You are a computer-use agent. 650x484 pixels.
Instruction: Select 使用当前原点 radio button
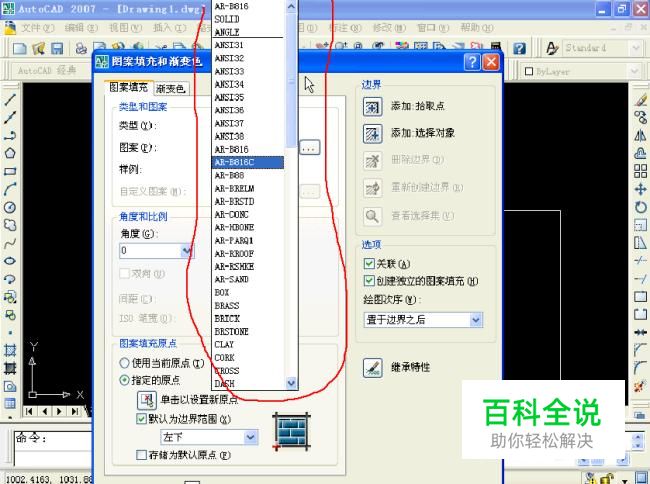124,363
